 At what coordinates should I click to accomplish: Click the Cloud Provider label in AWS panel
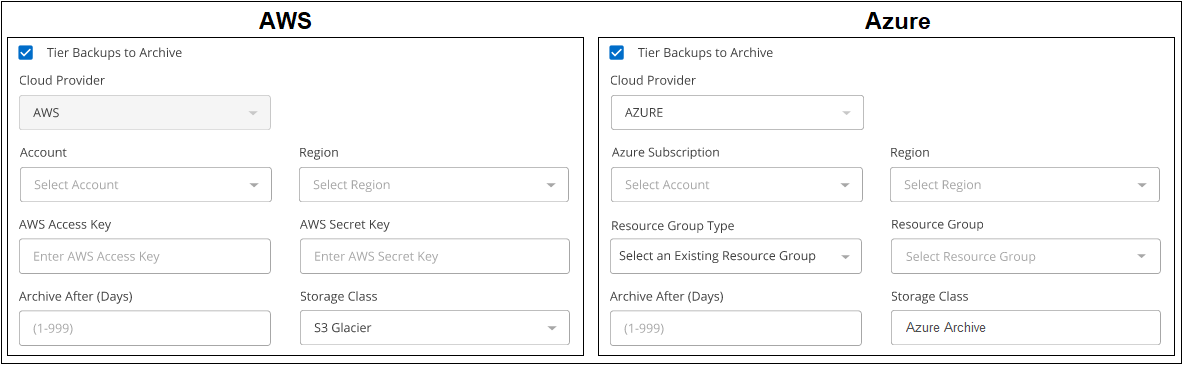pos(62,80)
